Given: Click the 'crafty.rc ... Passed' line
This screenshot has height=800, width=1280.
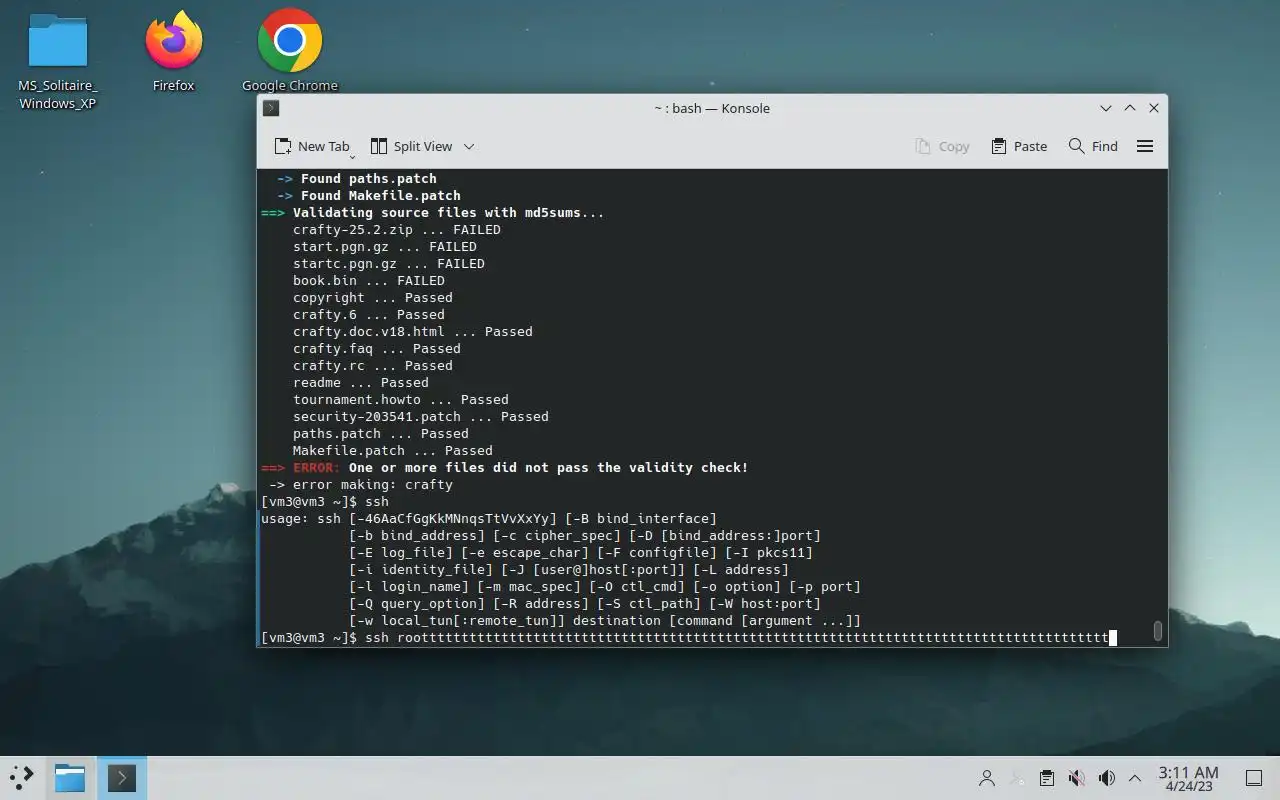Looking at the screenshot, I should point(372,366).
